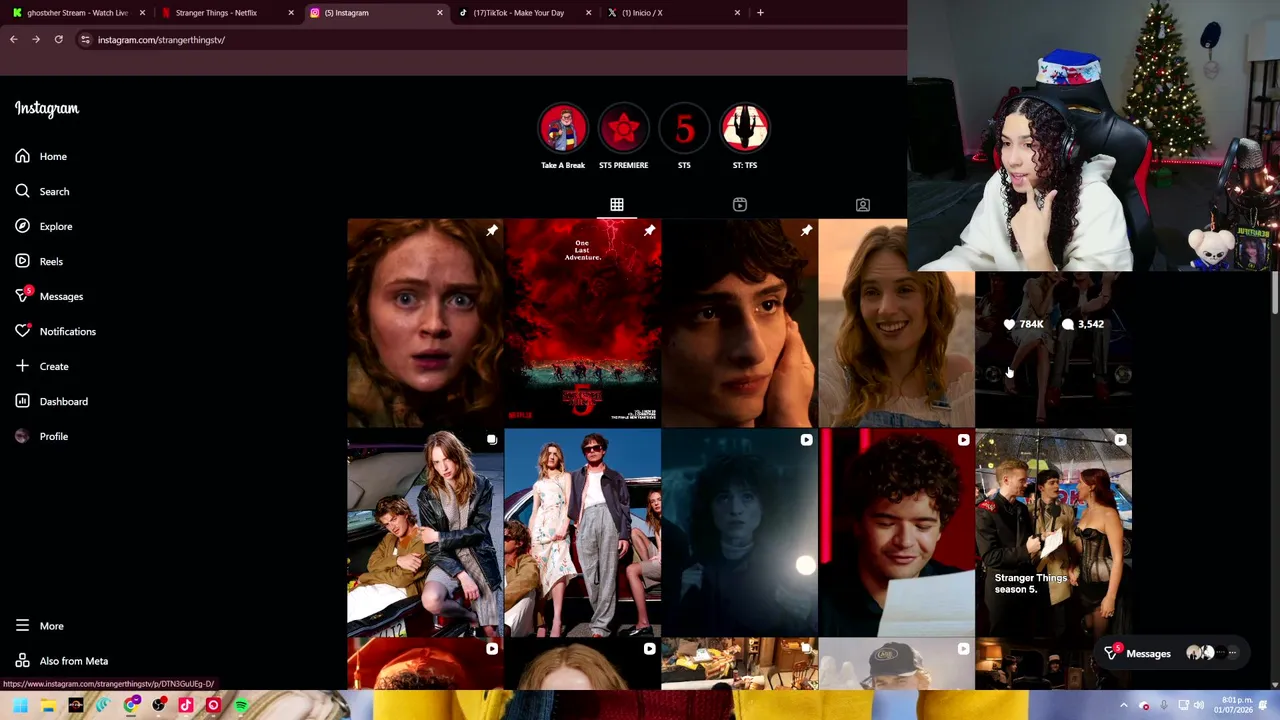Open Search in the Instagram sidebar
The height and width of the screenshot is (720, 1280).
(42, 191)
